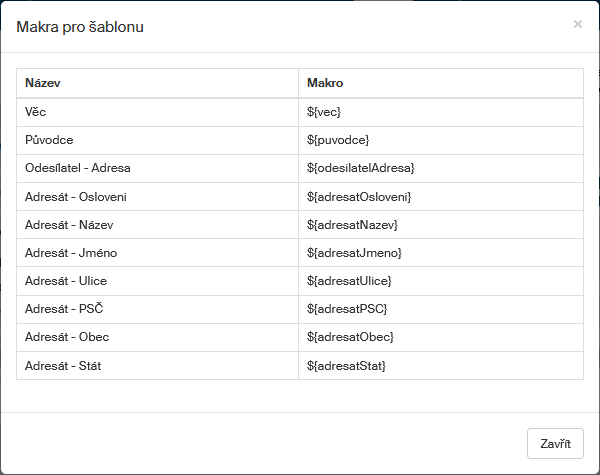This screenshot has height=475, width=600.
Task: Click the ${adresatStat} macro cell
Action: [x=346, y=366]
